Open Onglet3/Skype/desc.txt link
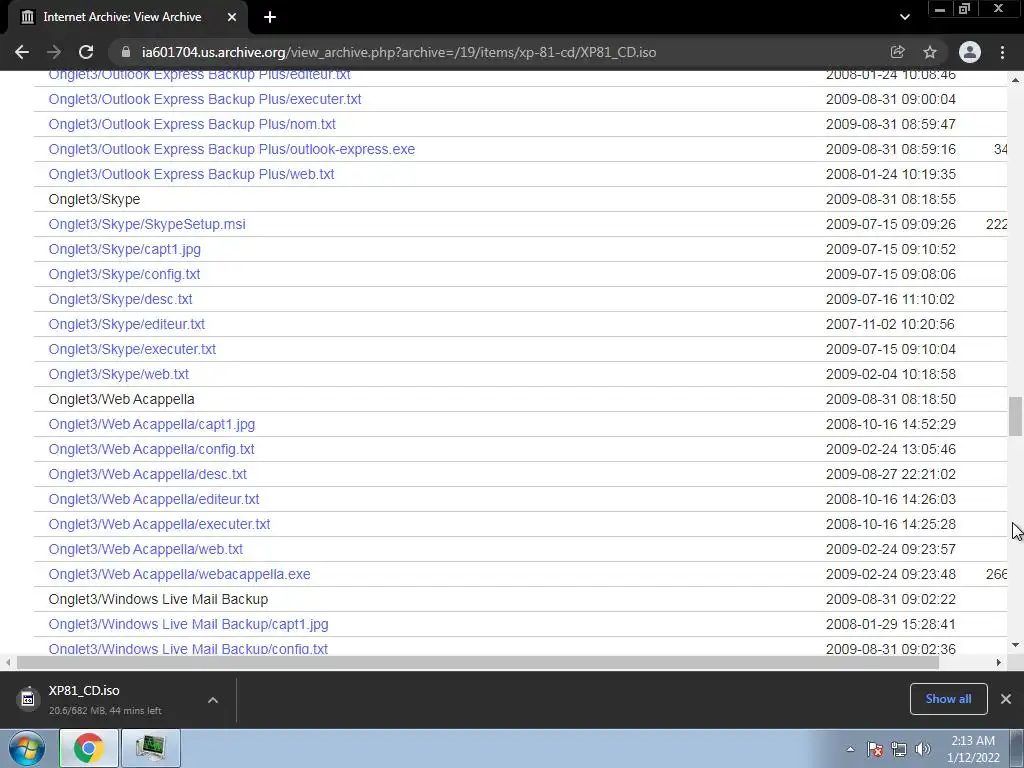 coord(120,299)
